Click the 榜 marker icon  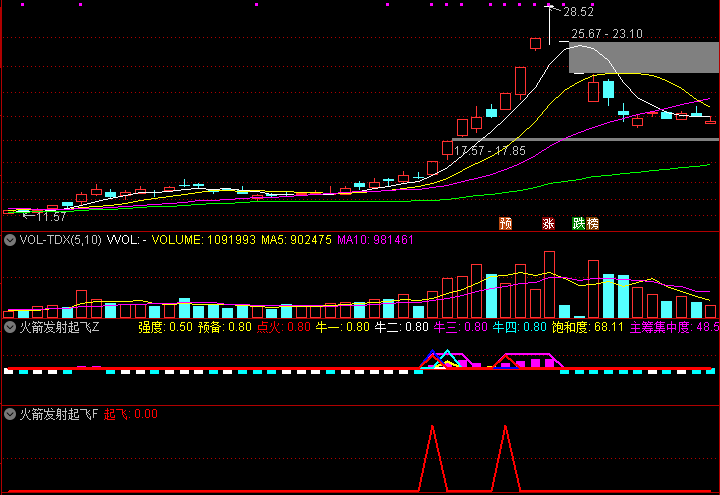tap(592, 224)
